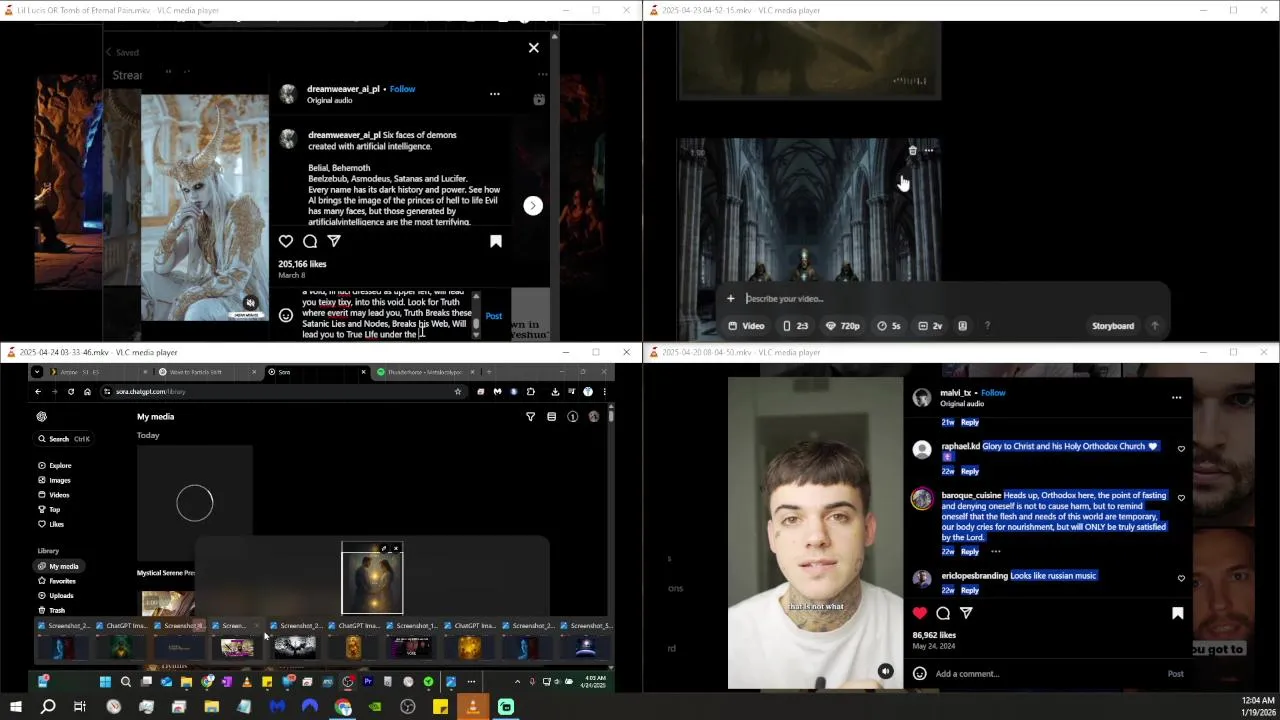Follow the malvi_tx account
The image size is (1280, 720).
[x=993, y=393]
